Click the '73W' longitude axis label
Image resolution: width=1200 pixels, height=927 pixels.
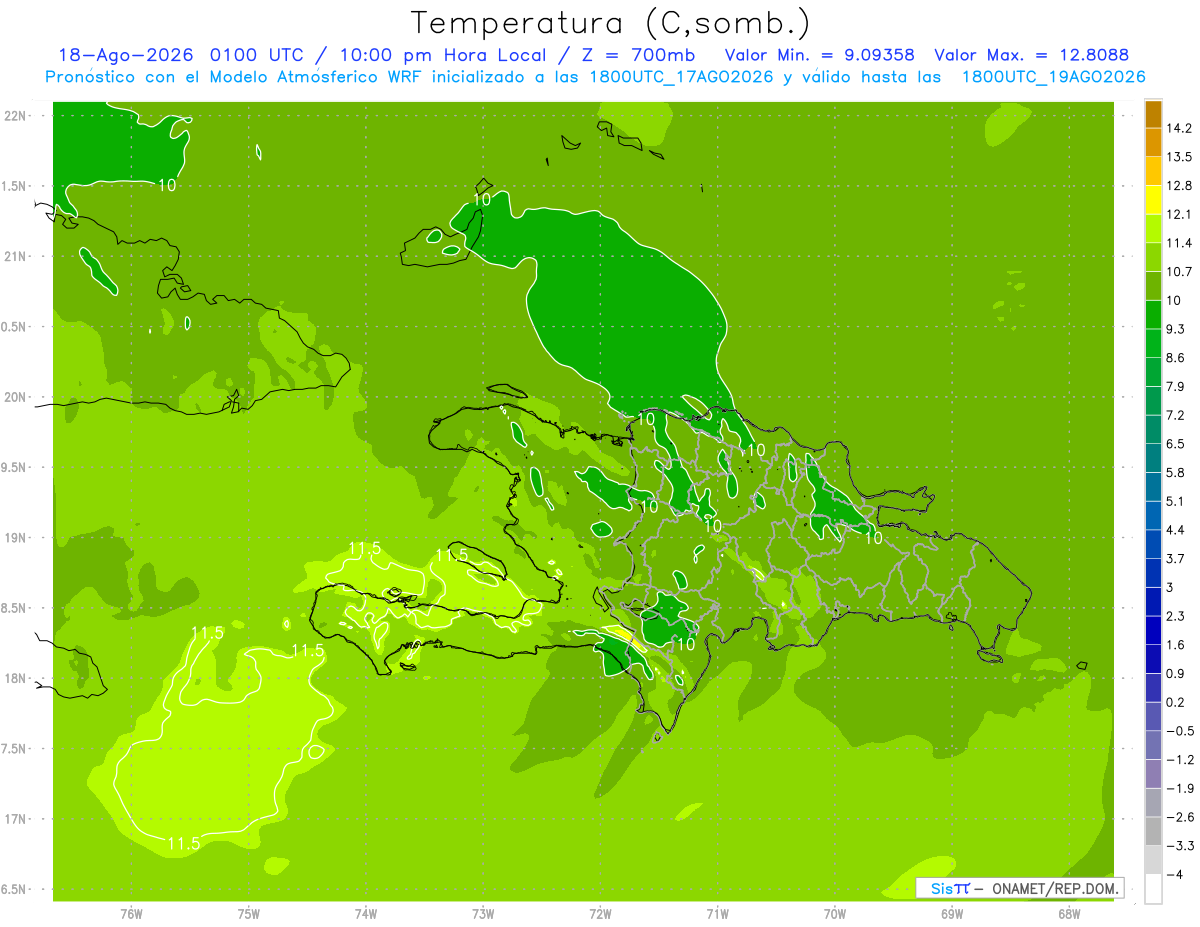coord(483,913)
